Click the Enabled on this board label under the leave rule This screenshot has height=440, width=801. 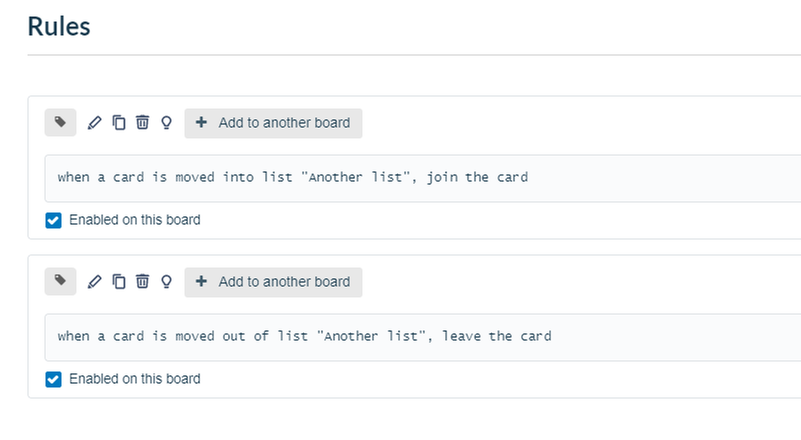point(135,379)
